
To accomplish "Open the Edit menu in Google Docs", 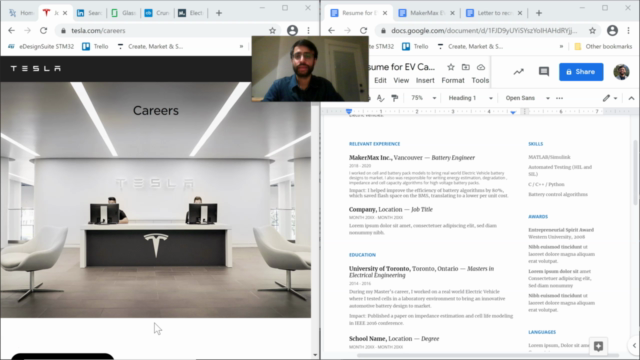I will tap(380, 80).
